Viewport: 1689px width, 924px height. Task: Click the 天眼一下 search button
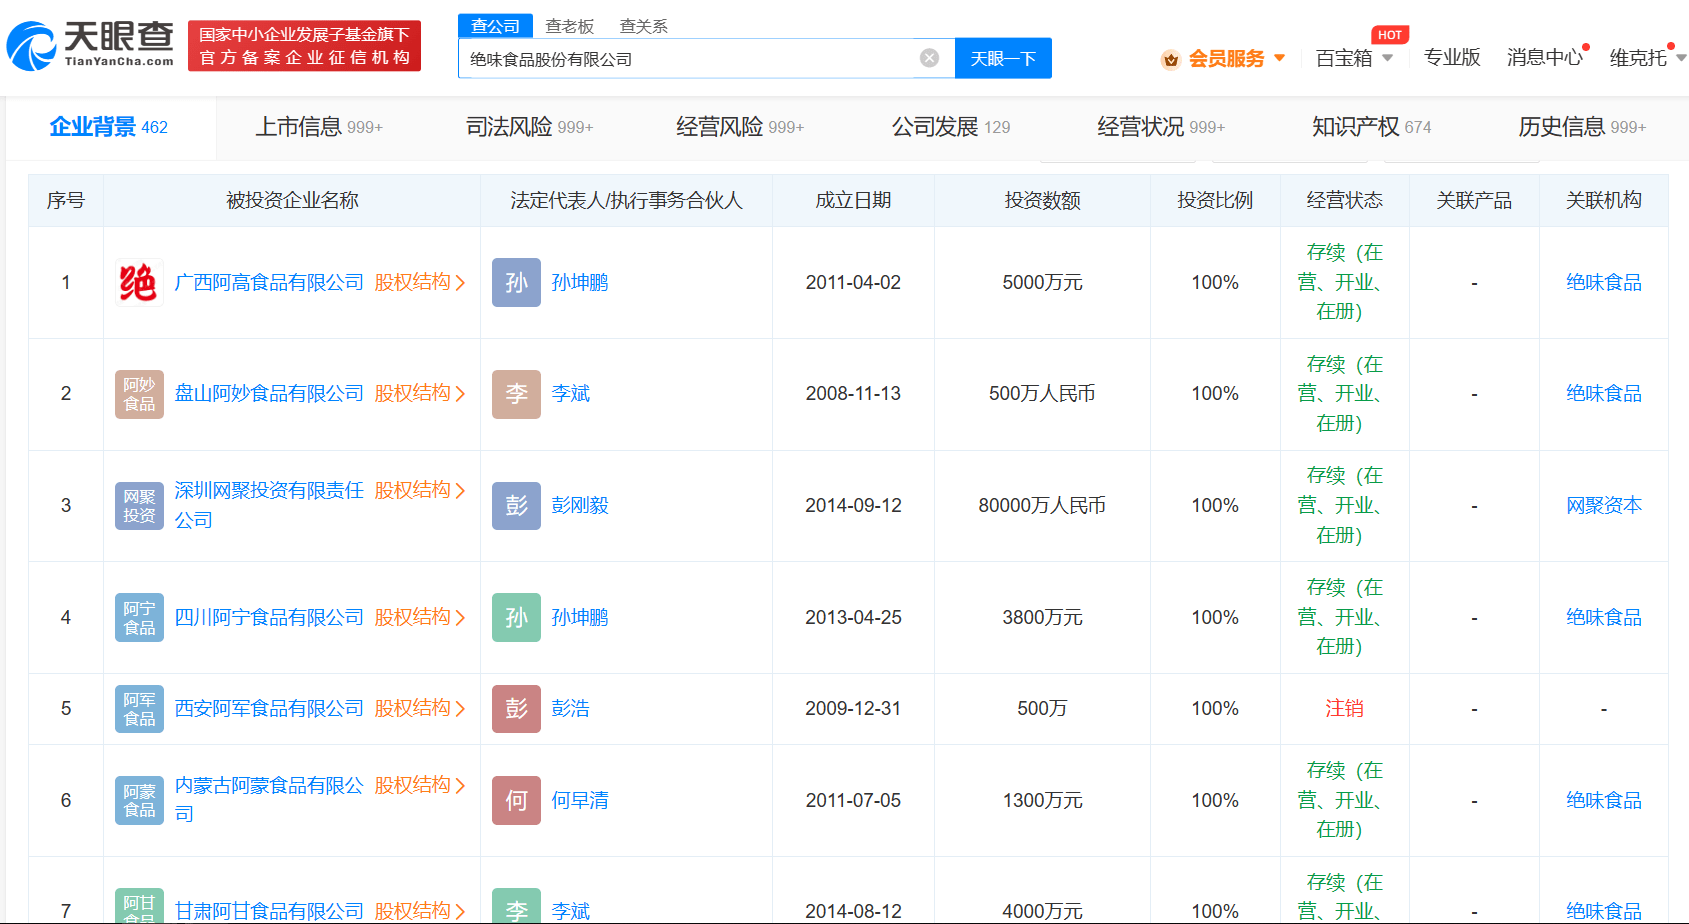1003,58
